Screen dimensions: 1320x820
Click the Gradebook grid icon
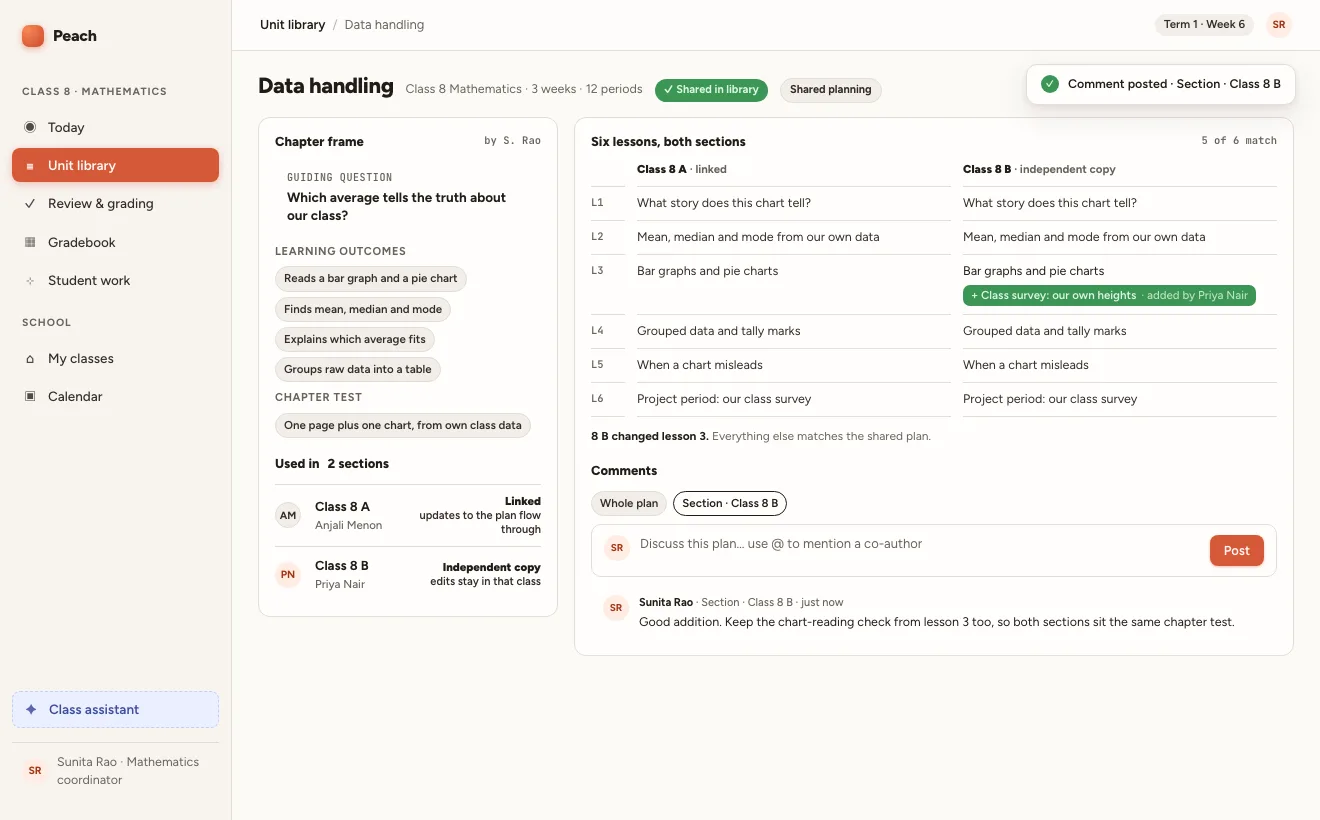30,242
